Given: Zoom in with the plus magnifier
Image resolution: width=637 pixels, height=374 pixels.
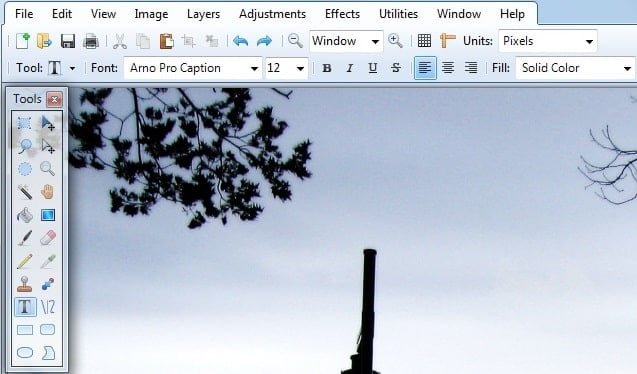Looking at the screenshot, I should (395, 41).
